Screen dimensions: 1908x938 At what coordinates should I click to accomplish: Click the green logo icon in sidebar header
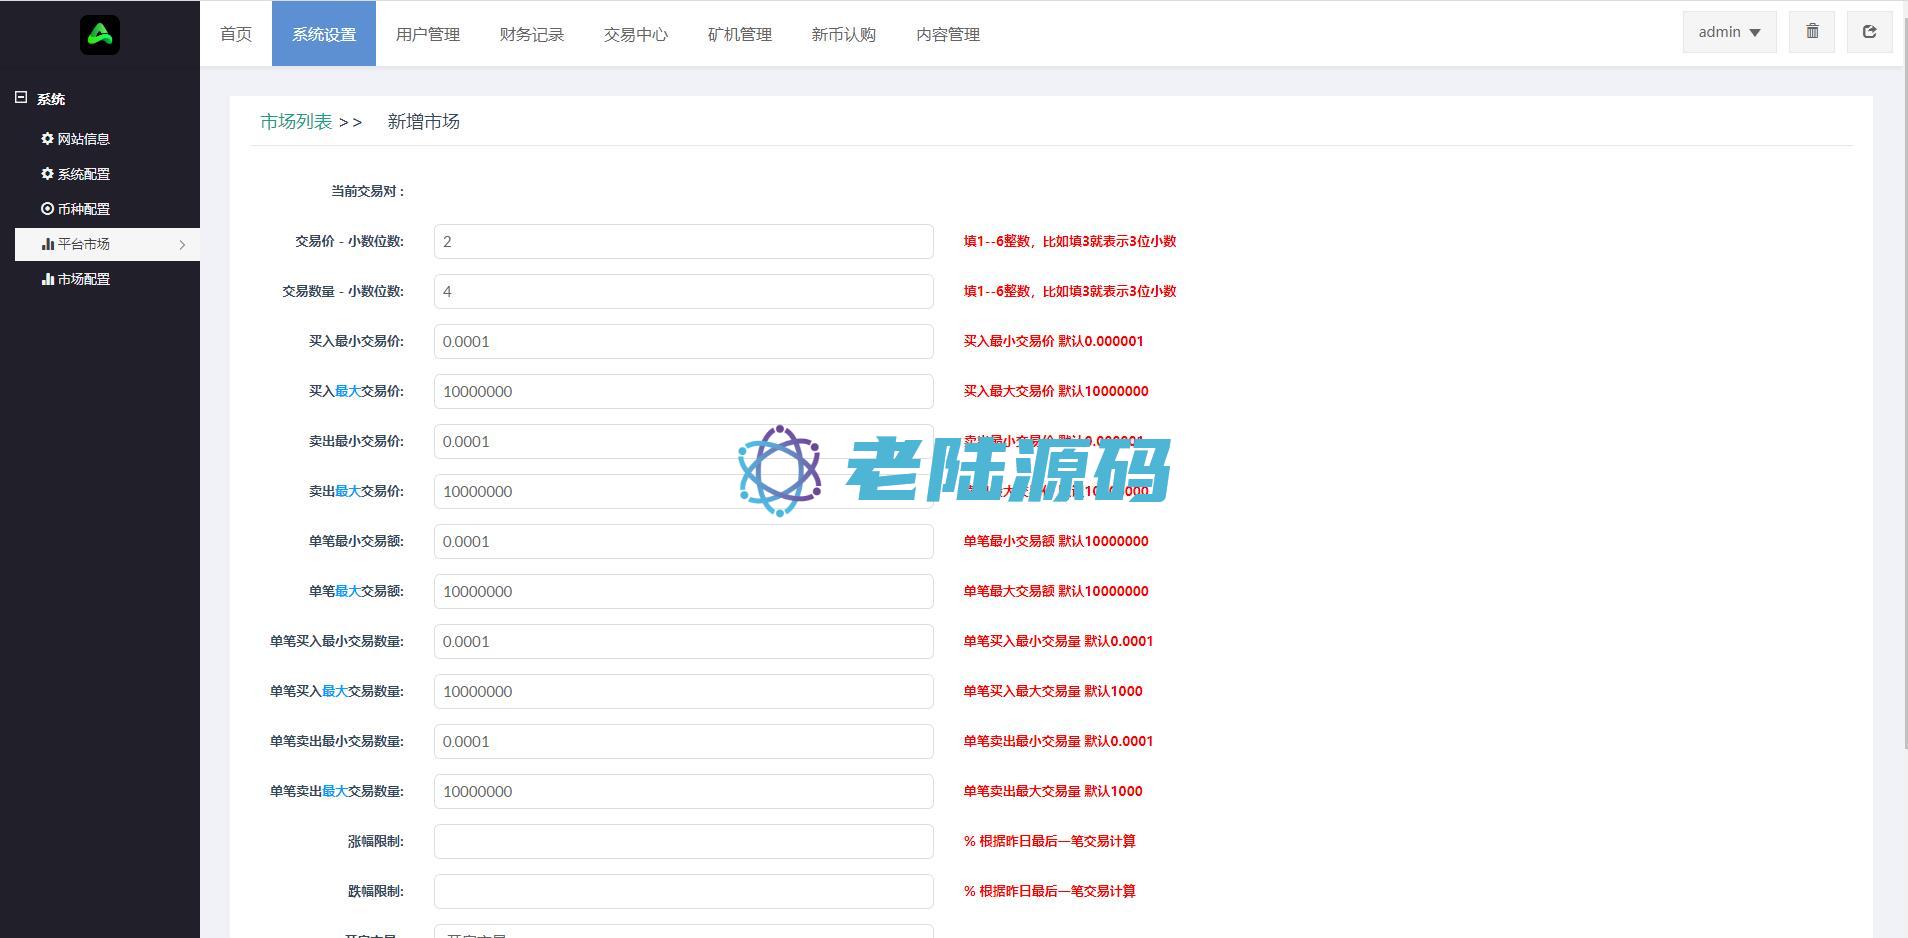click(x=100, y=35)
